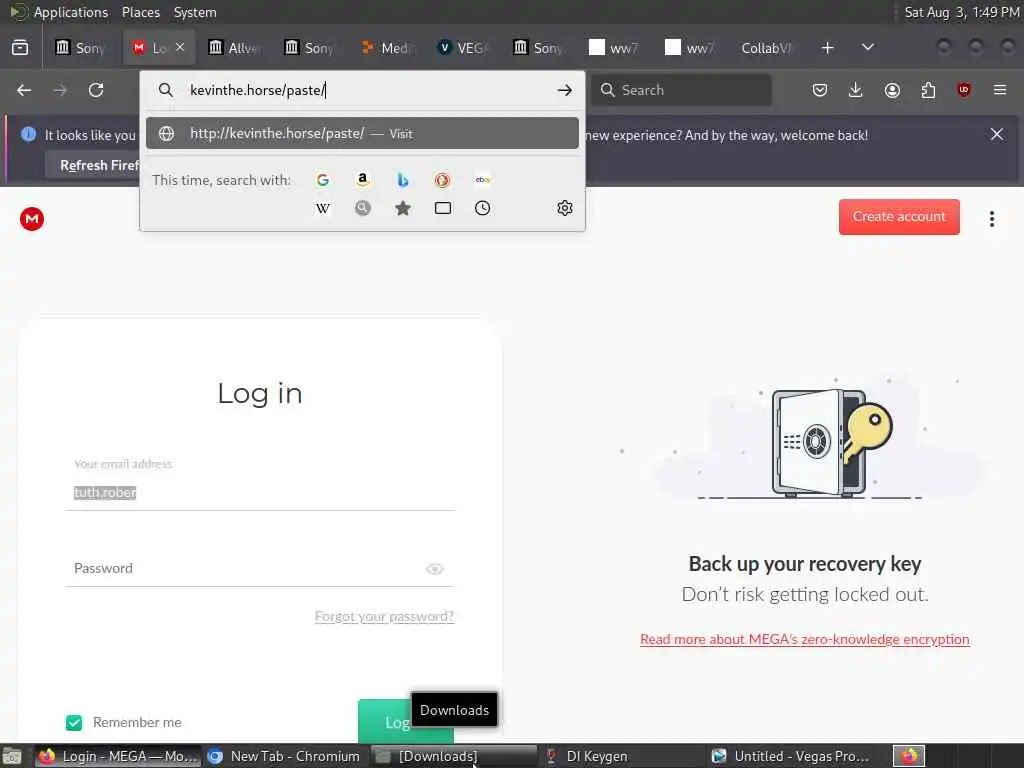Screen dimensions: 1024x768
Task: Switch to the Medi tab
Action: click(x=388, y=48)
